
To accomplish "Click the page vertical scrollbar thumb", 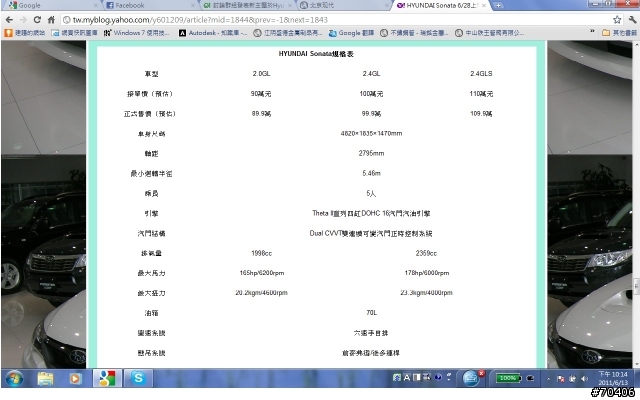I will (x=636, y=287).
